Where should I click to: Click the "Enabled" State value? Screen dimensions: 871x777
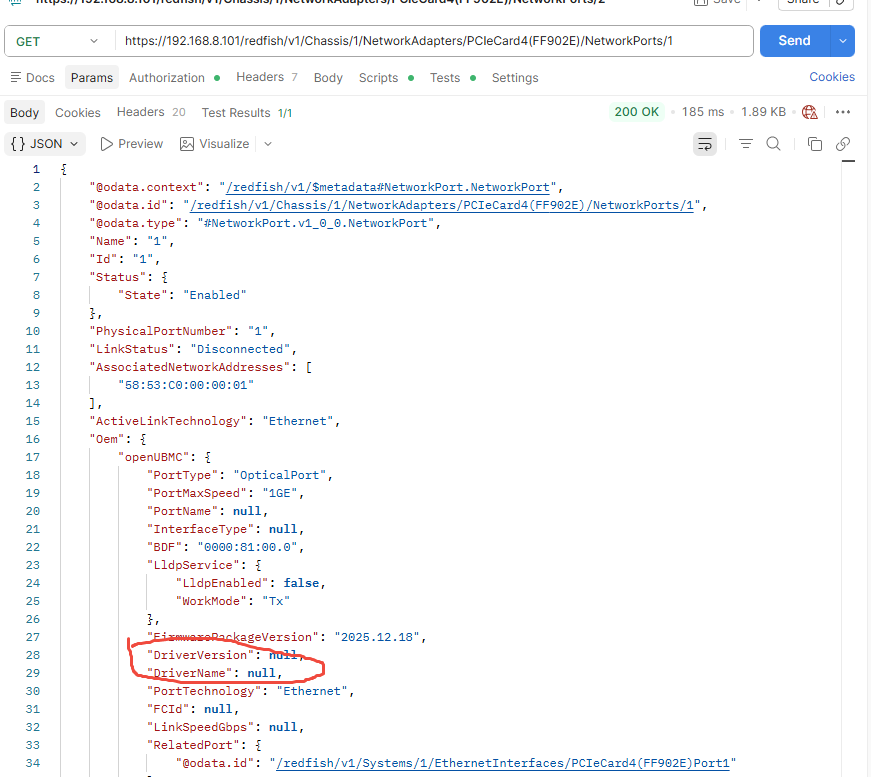214,295
